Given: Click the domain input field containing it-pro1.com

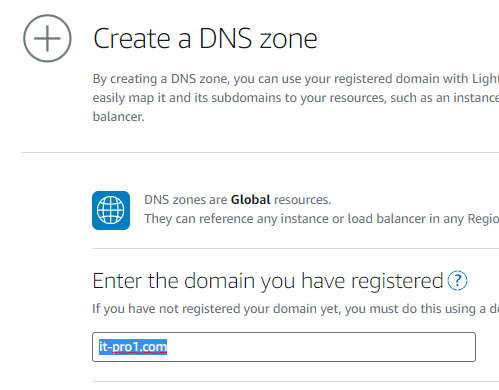Looking at the screenshot, I should tap(284, 347).
